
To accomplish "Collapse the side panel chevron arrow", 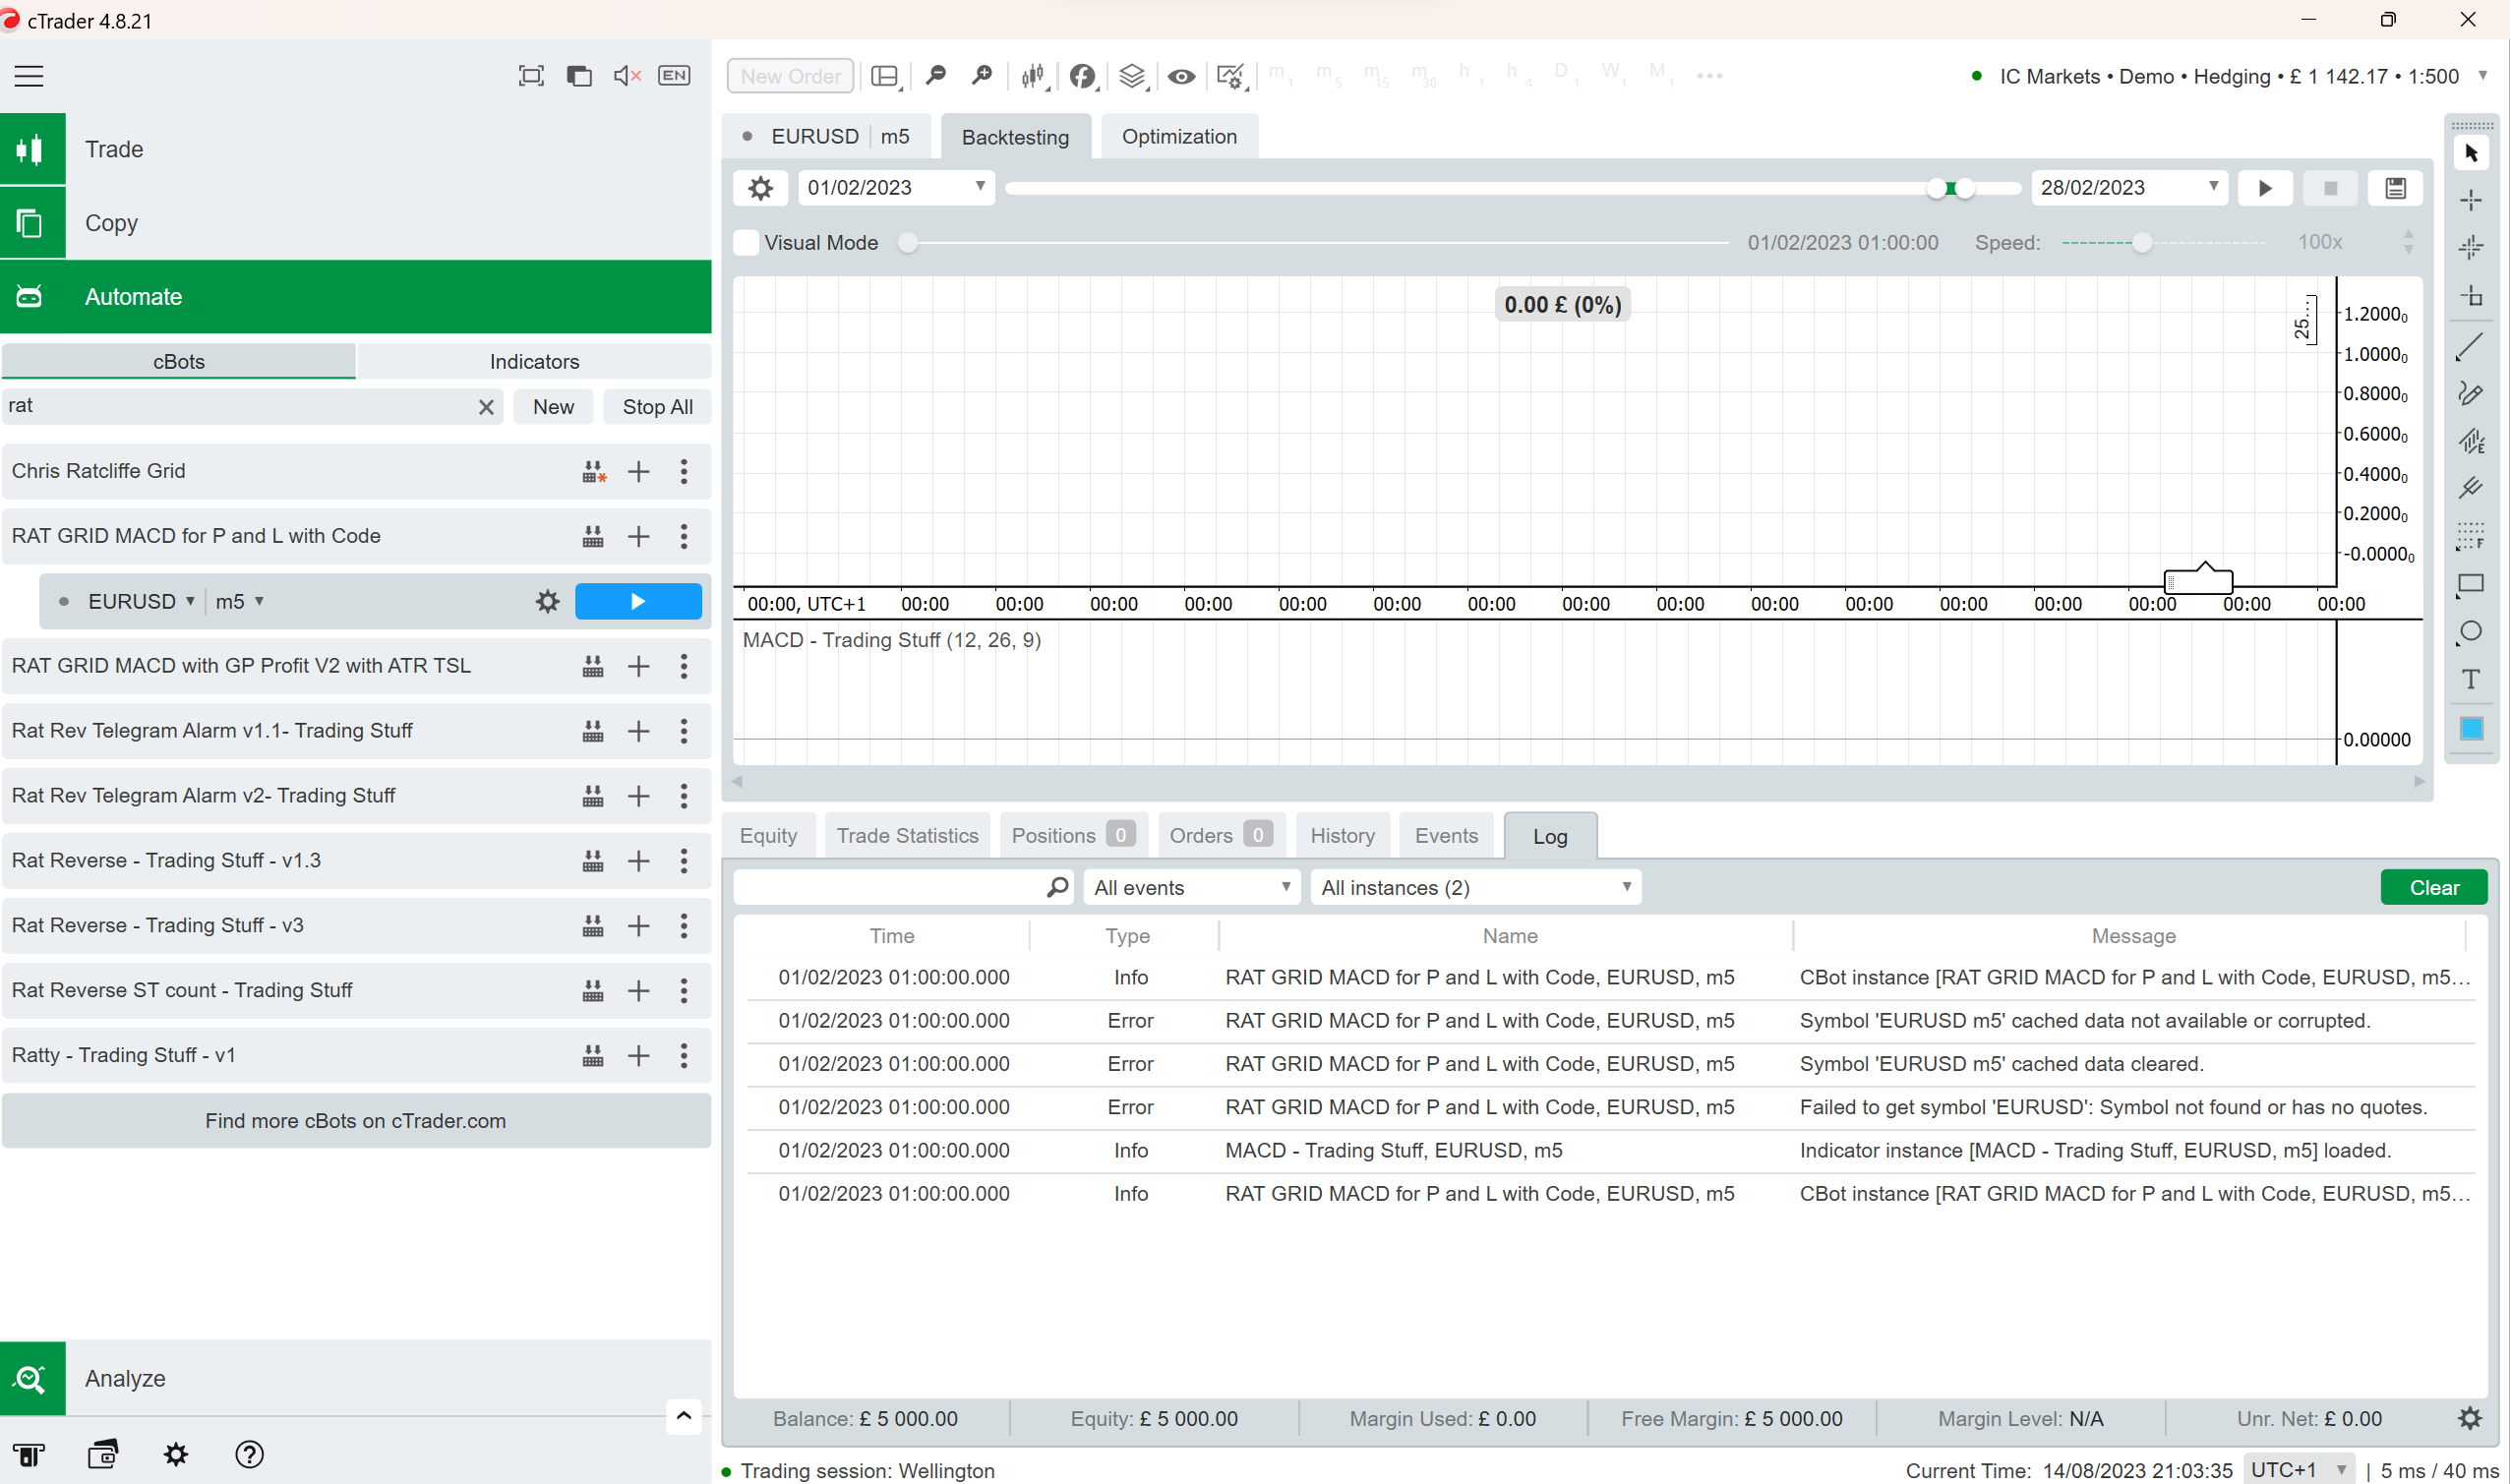I will 684,1415.
